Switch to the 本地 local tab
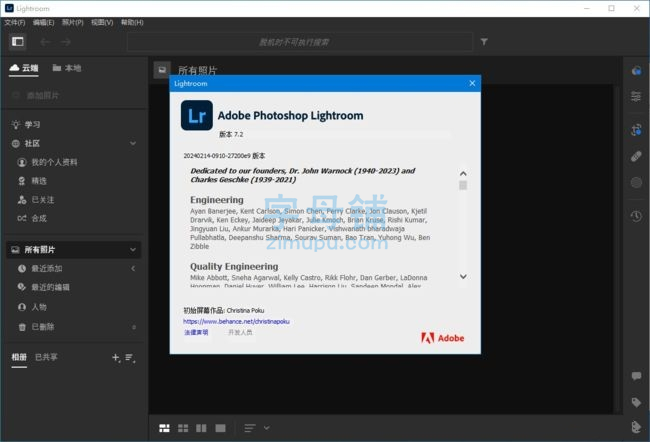The width and height of the screenshot is (650, 442). click(x=67, y=68)
